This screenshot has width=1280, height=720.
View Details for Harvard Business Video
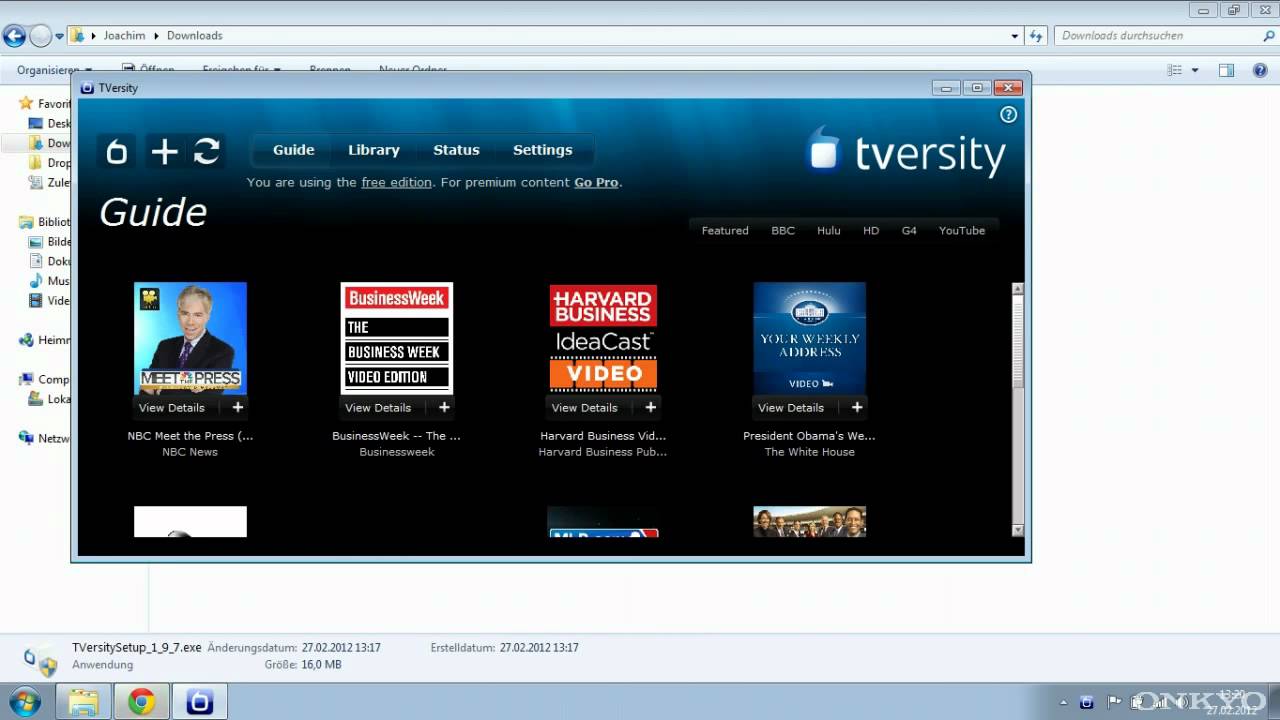click(584, 407)
